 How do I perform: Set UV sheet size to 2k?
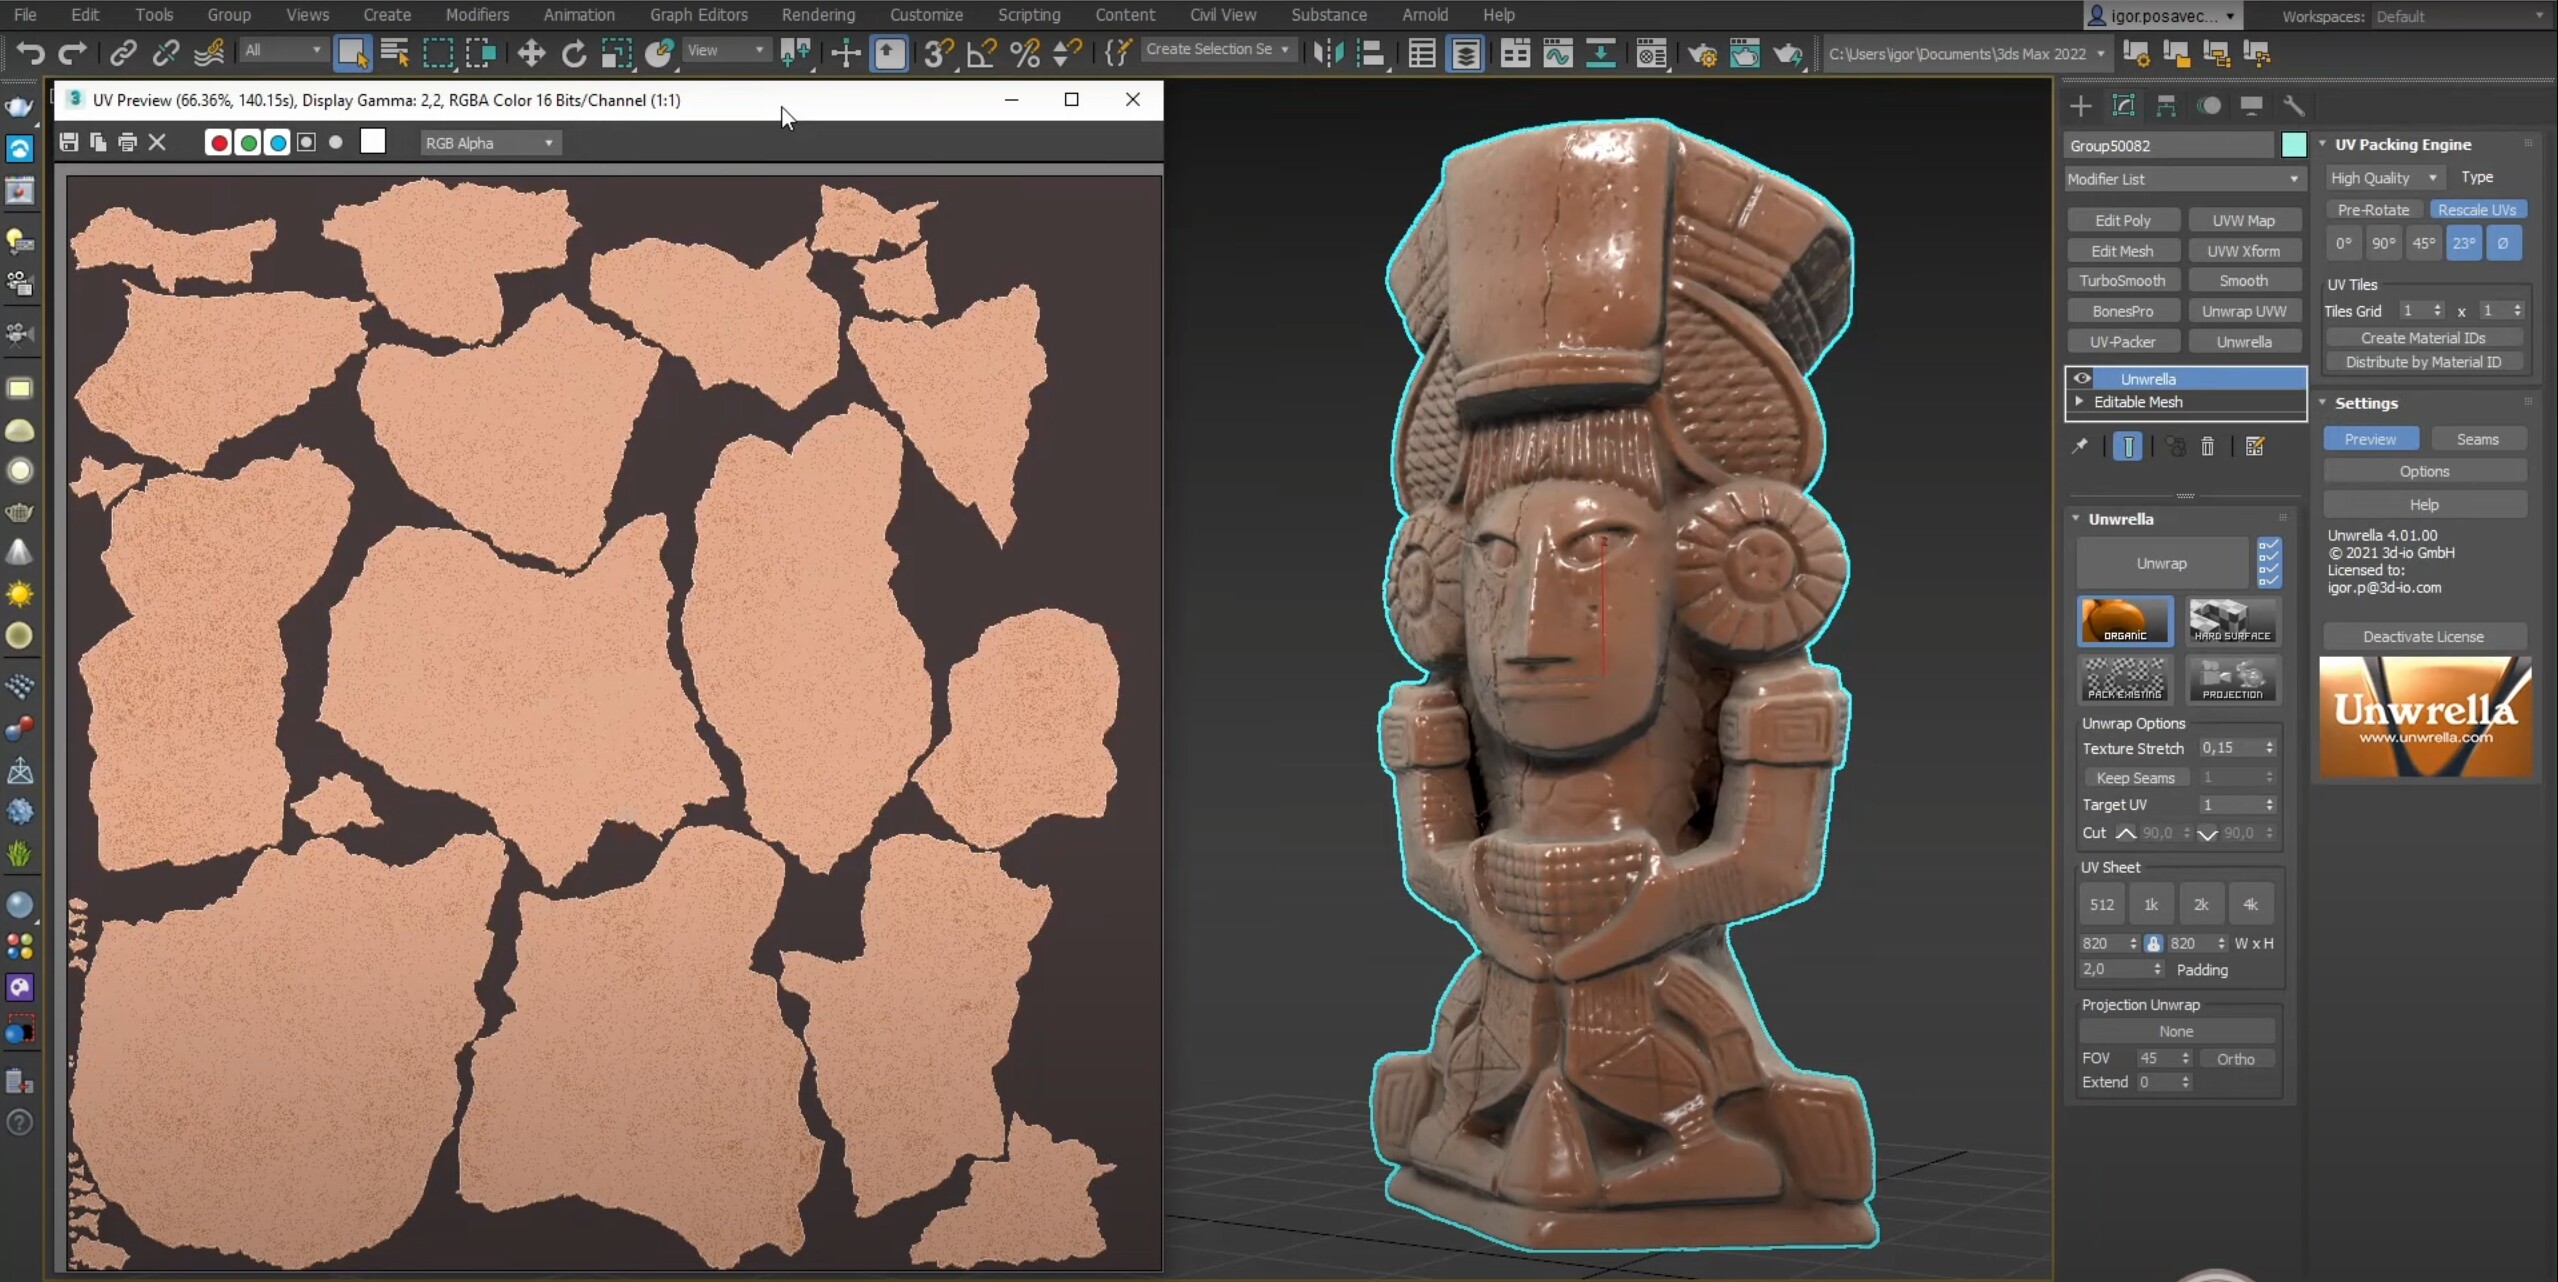tap(2200, 904)
